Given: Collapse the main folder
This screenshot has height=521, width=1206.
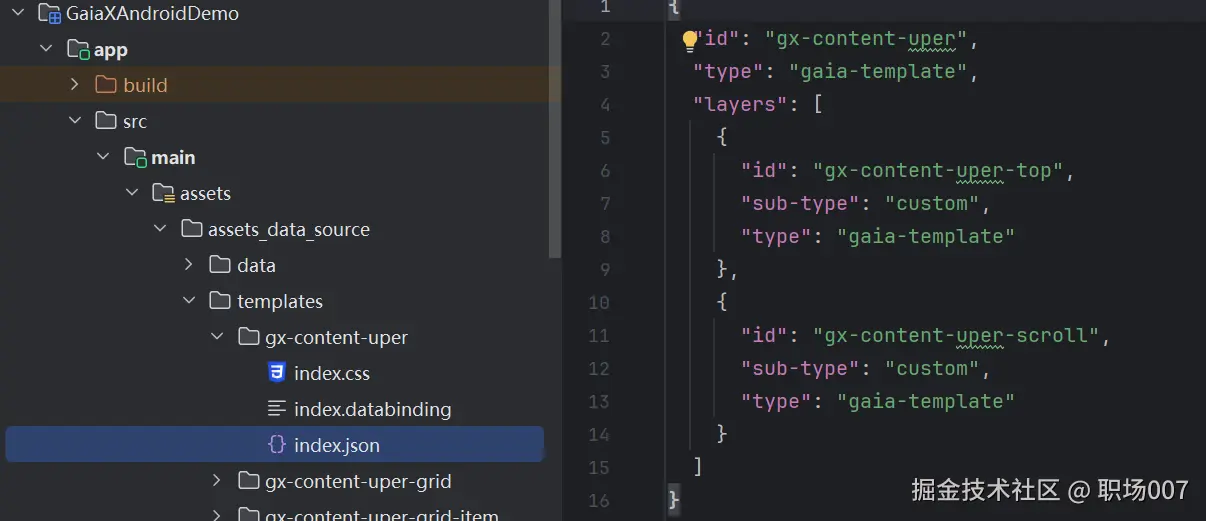Looking at the screenshot, I should [x=103, y=157].
